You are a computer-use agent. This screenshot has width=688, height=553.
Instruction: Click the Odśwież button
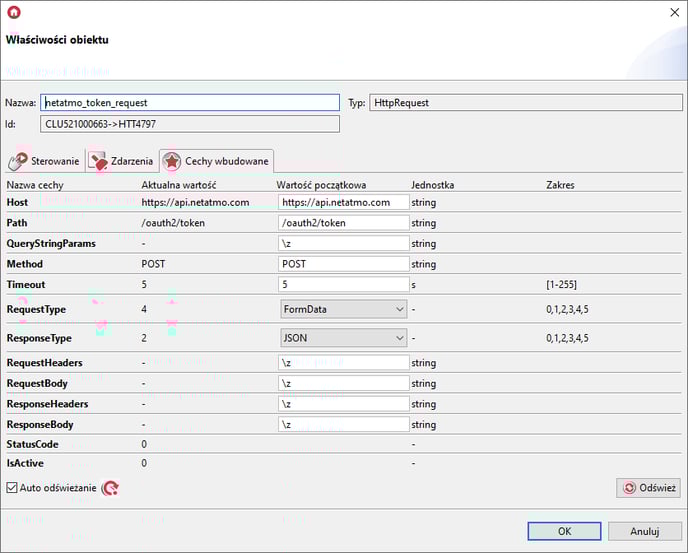[x=649, y=488]
